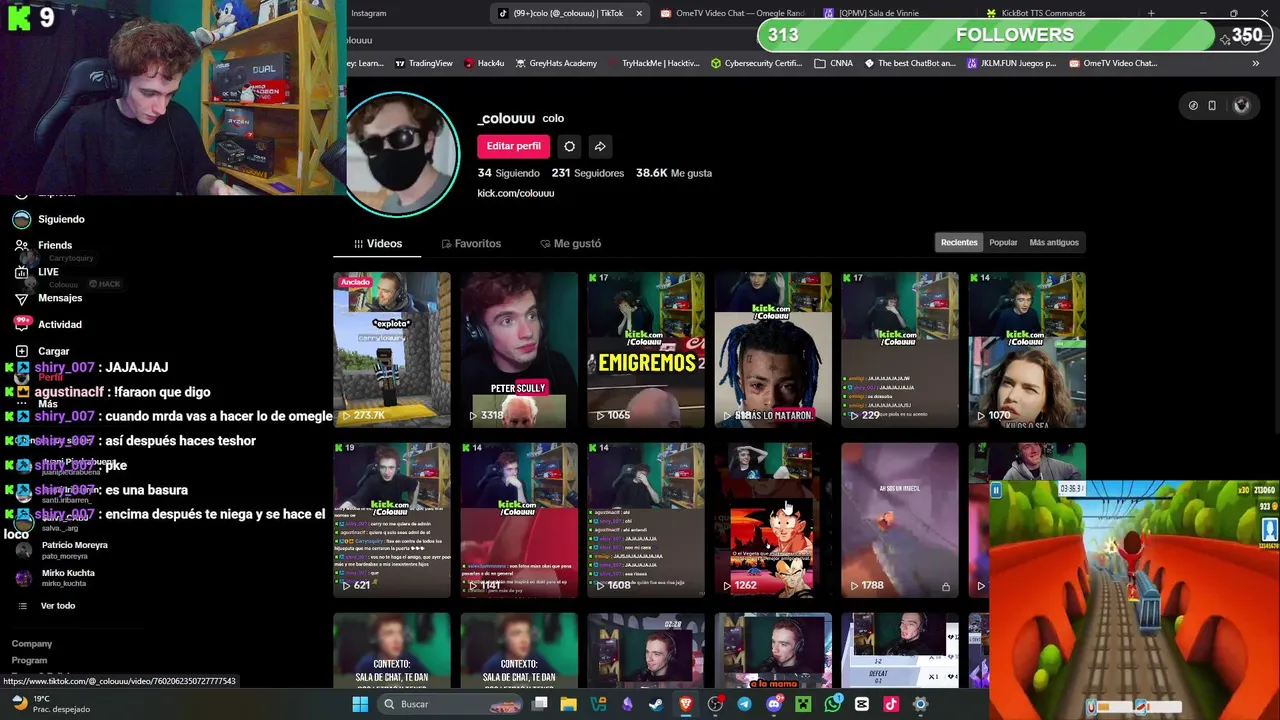
Task: Show more bookmarks via the chevron
Action: (x=1255, y=63)
